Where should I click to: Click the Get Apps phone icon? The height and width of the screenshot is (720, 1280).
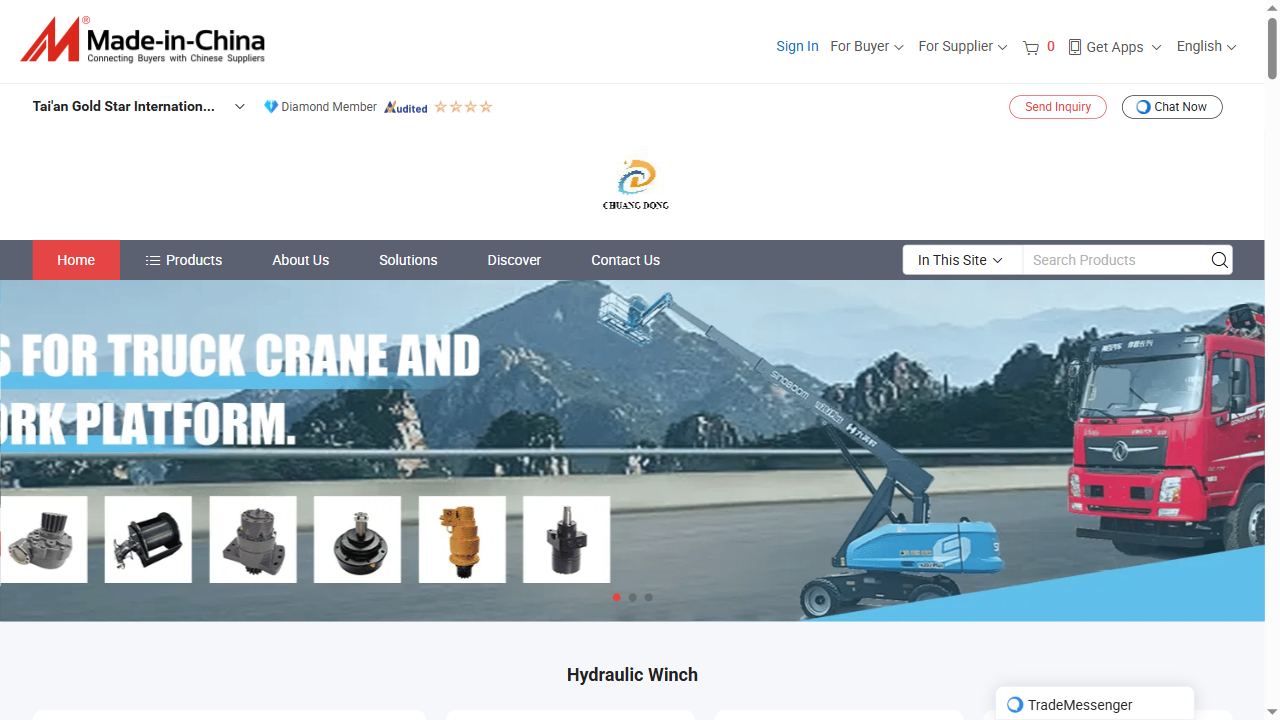click(1075, 47)
